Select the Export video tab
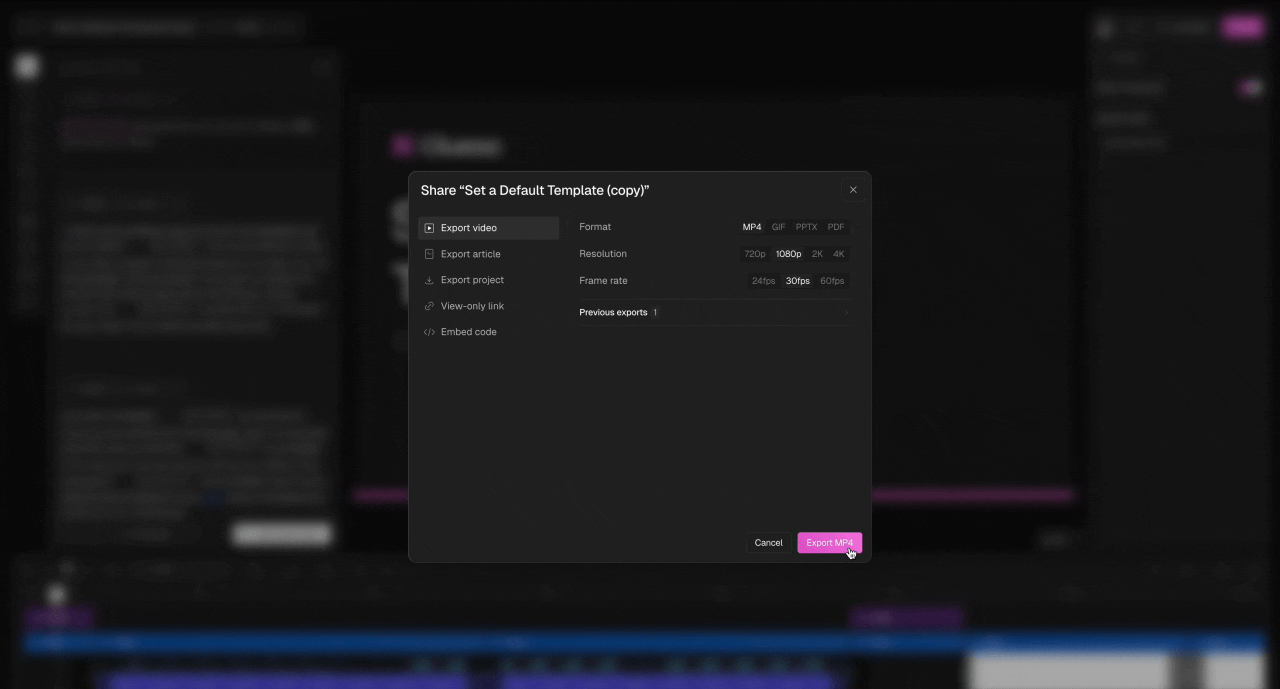 pos(488,228)
